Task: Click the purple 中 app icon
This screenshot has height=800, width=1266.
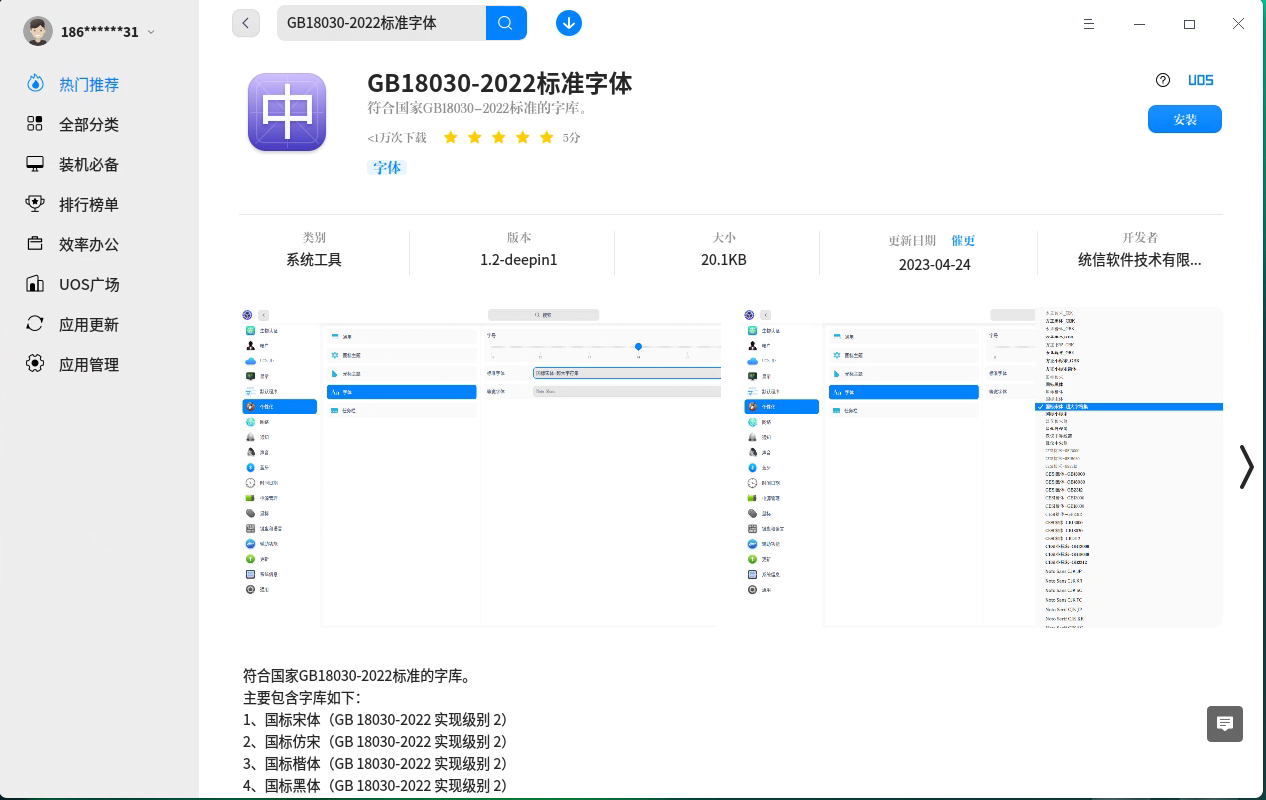Action: click(x=287, y=112)
